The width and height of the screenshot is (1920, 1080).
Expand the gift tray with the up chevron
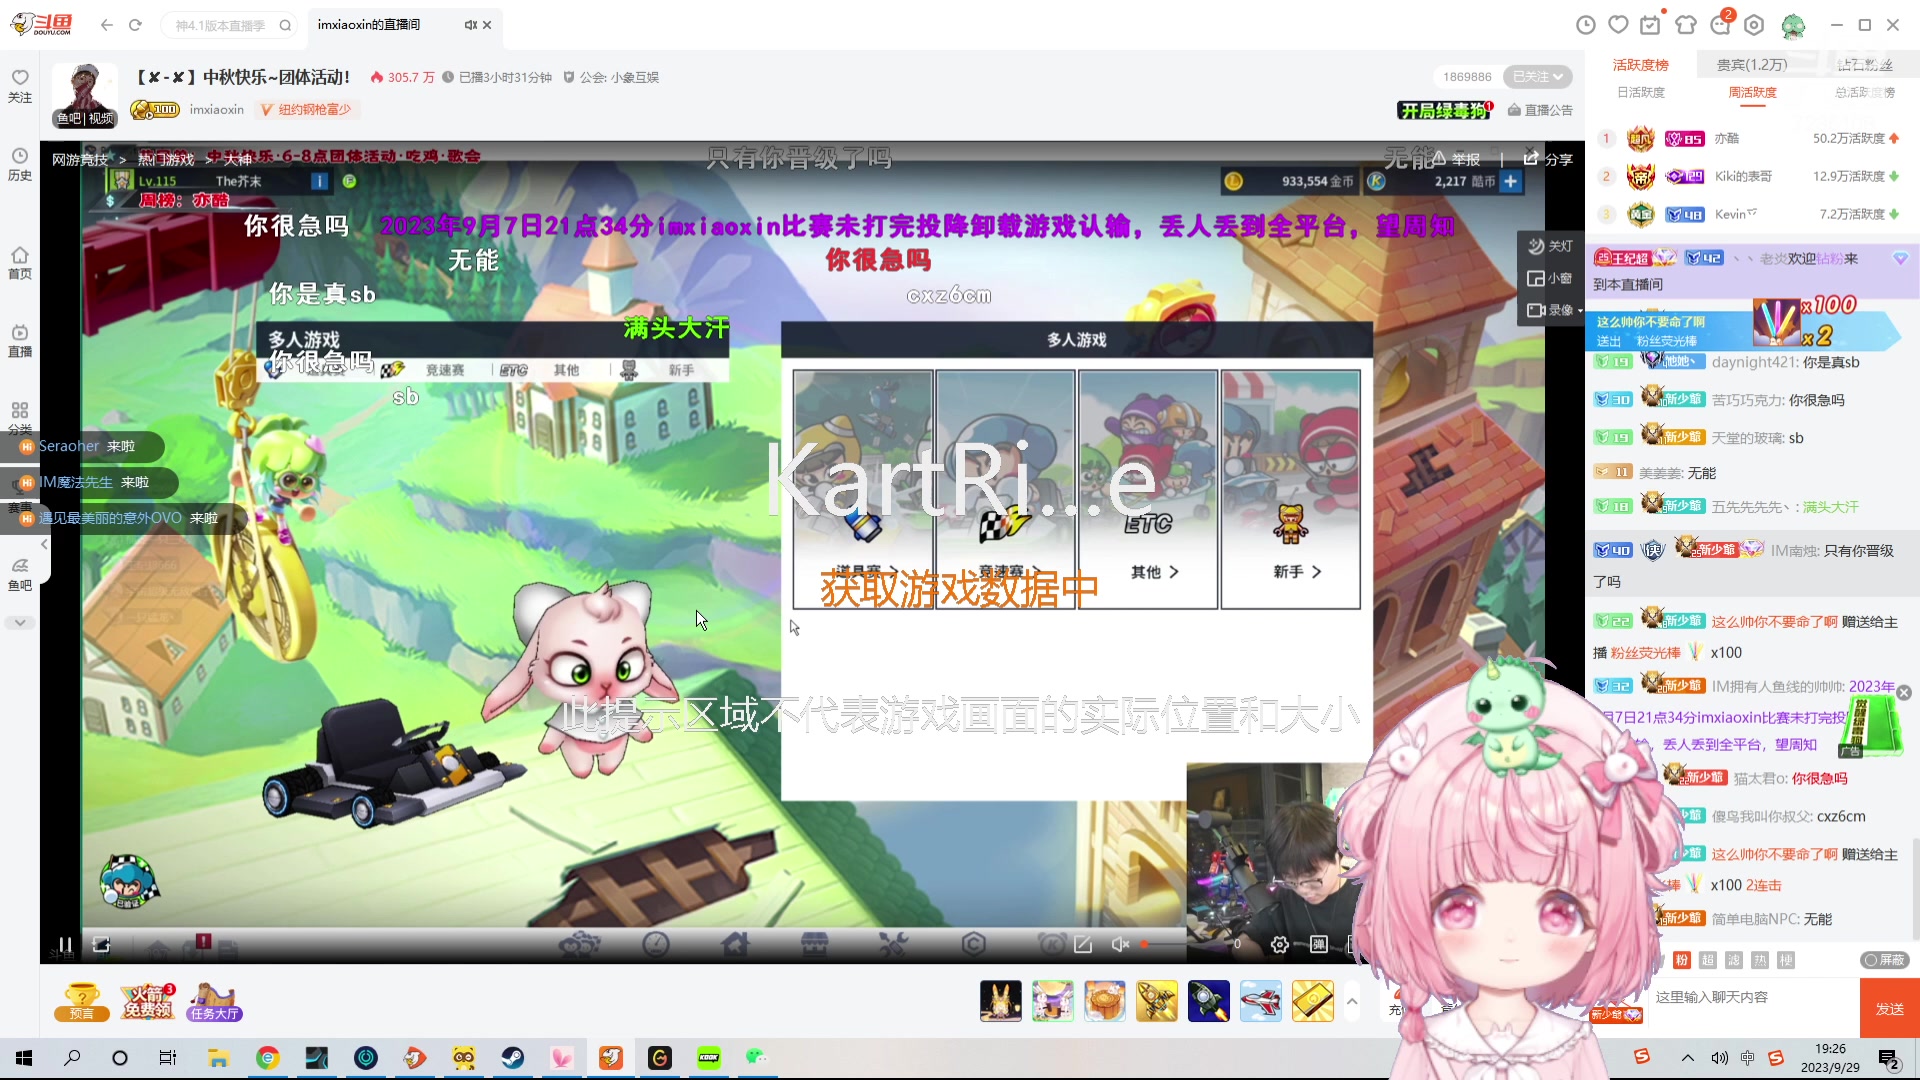(1353, 1000)
